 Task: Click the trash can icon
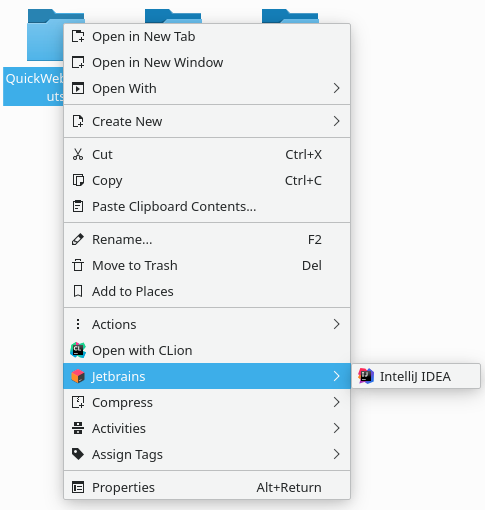(78, 265)
